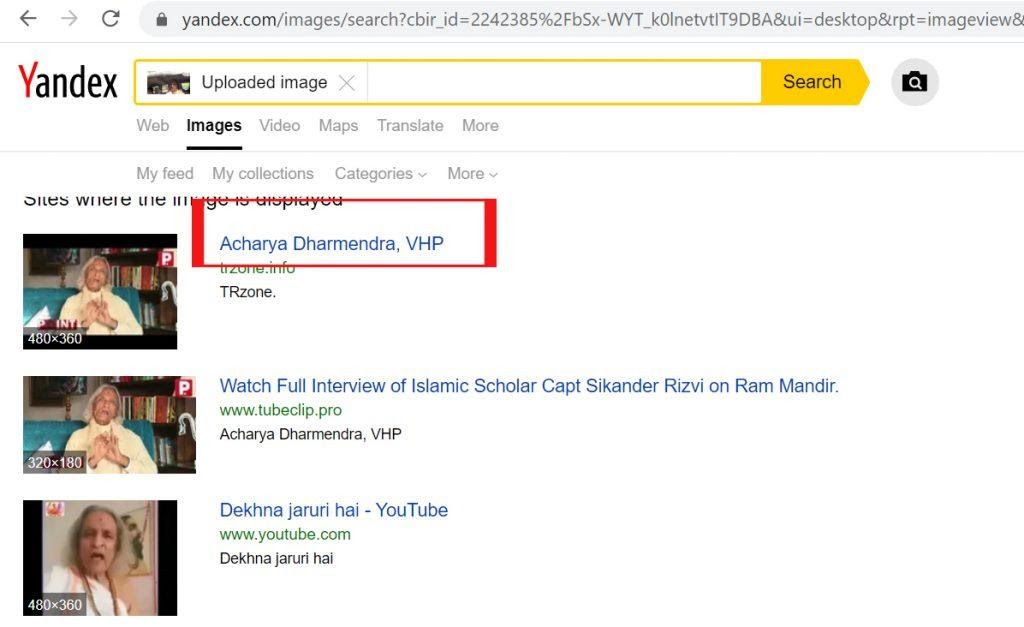Screen dimensions: 1024x627
Task: Open the Maps tab
Action: [338, 125]
